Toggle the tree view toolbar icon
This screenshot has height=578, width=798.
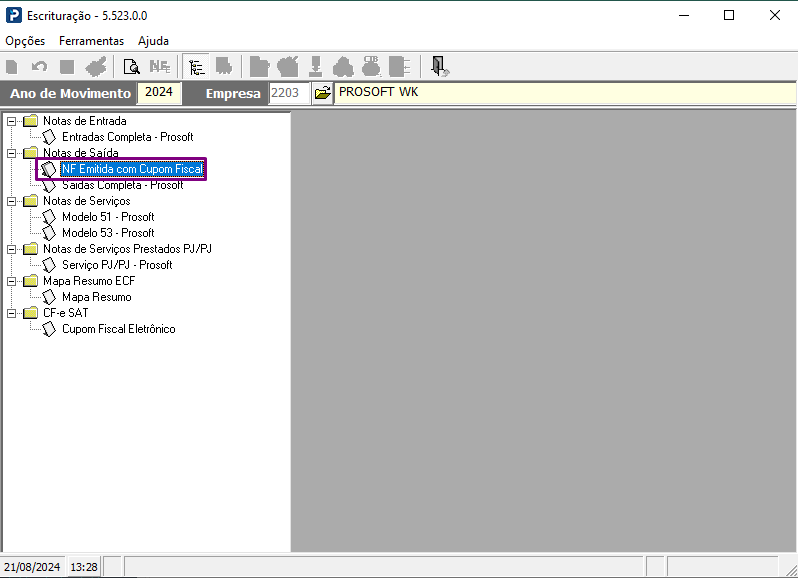[196, 67]
